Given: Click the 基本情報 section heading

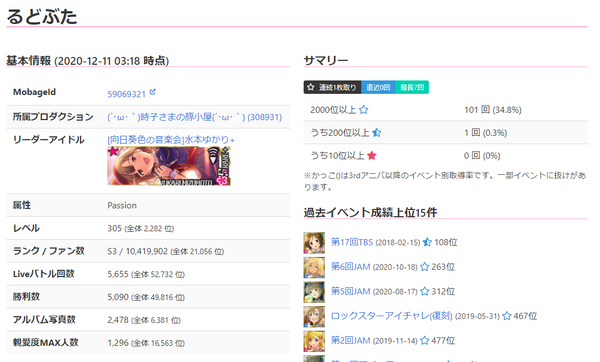Looking at the screenshot, I should click(x=88, y=60).
